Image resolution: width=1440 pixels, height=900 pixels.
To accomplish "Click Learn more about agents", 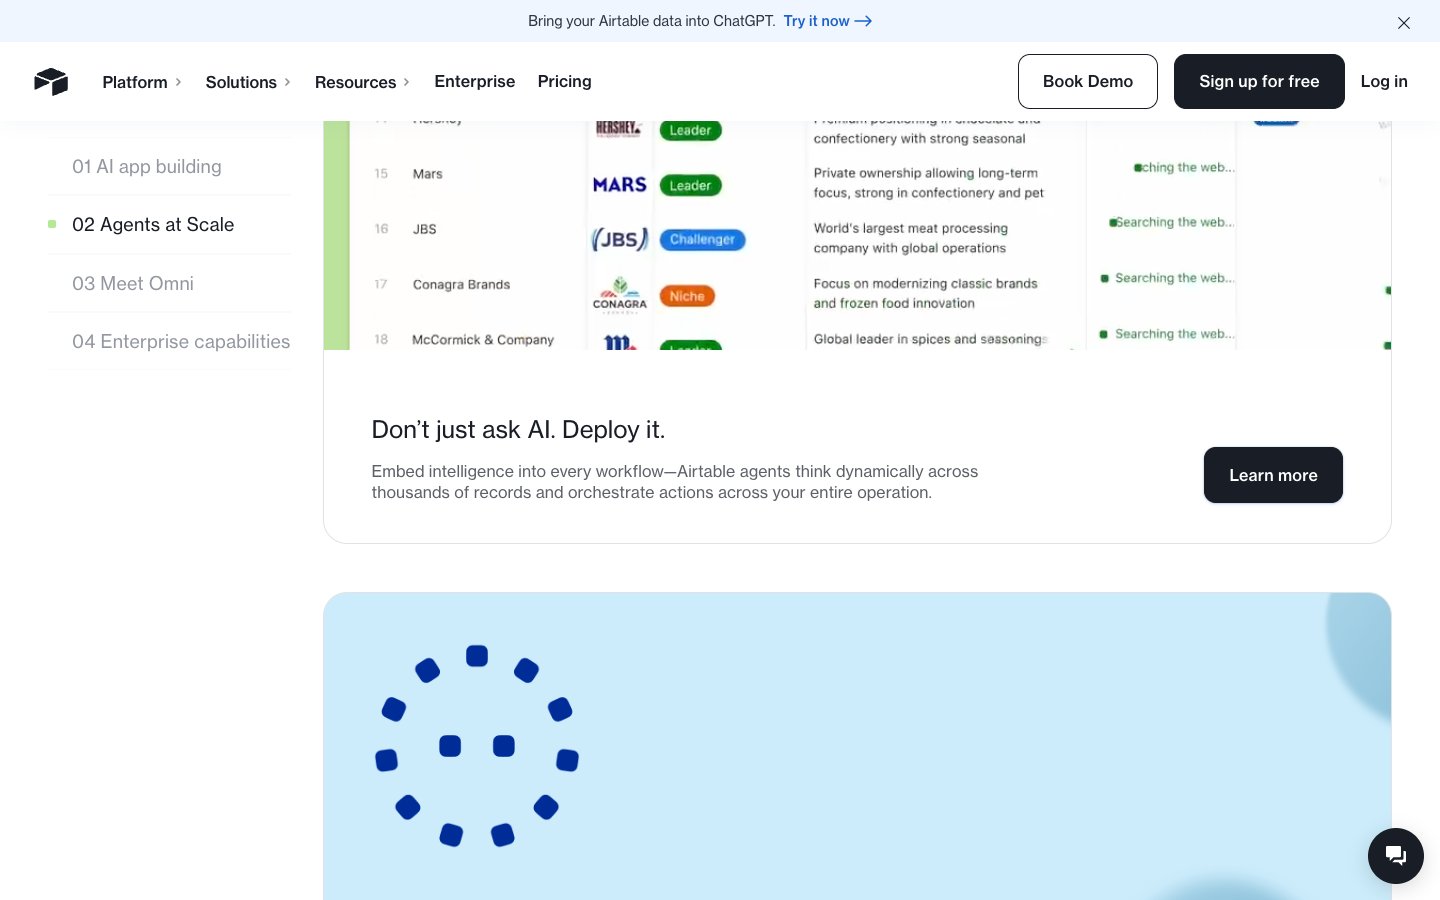I will tap(1272, 475).
